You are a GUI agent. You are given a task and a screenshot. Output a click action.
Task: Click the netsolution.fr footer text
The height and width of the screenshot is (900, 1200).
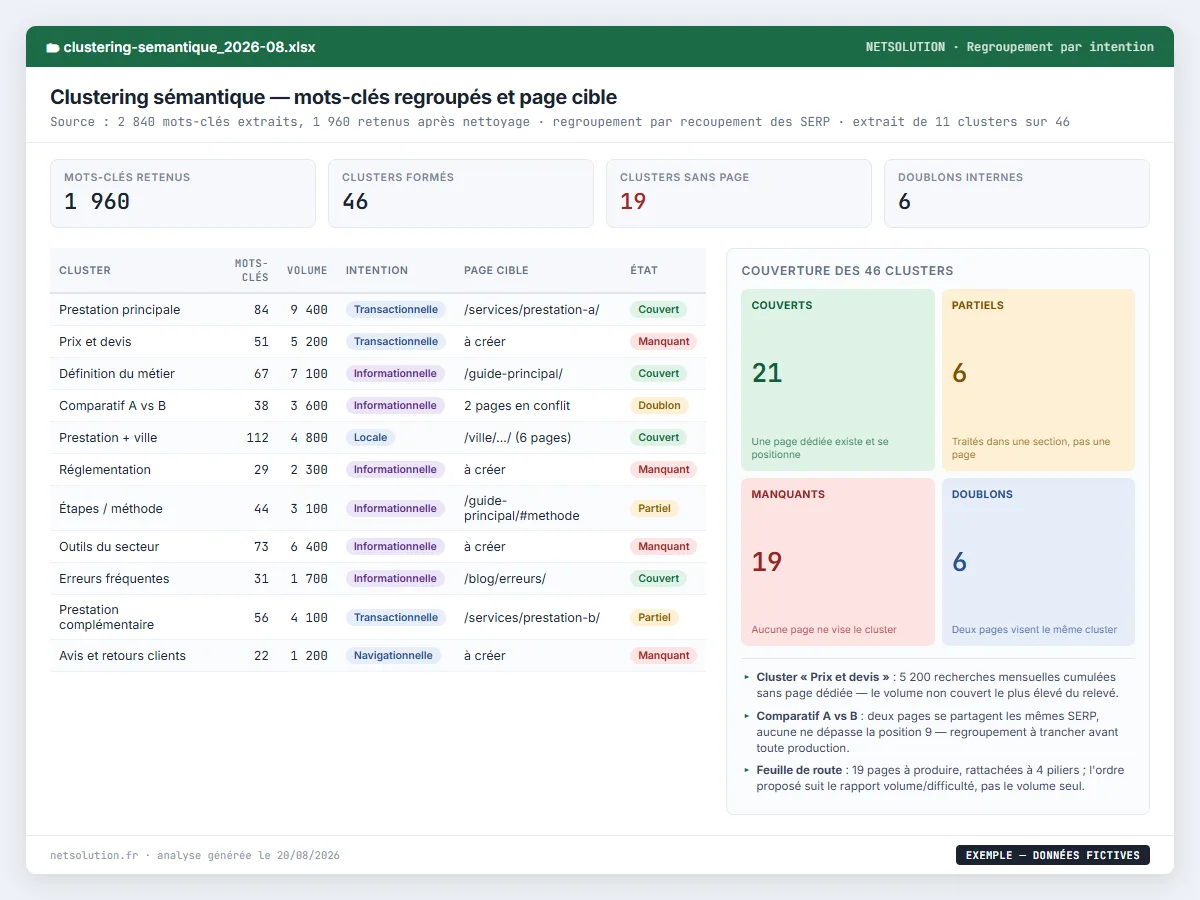pyautogui.click(x=94, y=856)
